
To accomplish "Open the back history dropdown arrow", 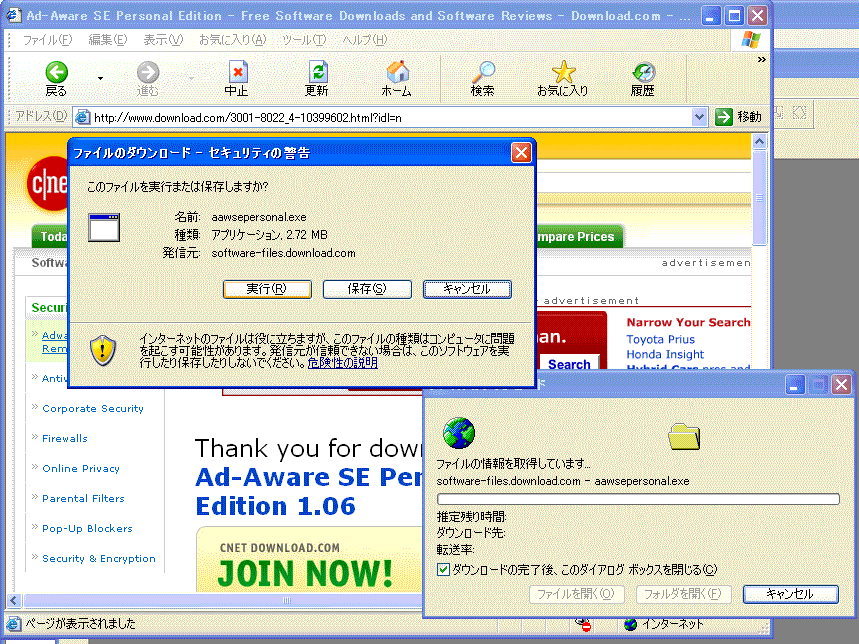I will [x=100, y=79].
